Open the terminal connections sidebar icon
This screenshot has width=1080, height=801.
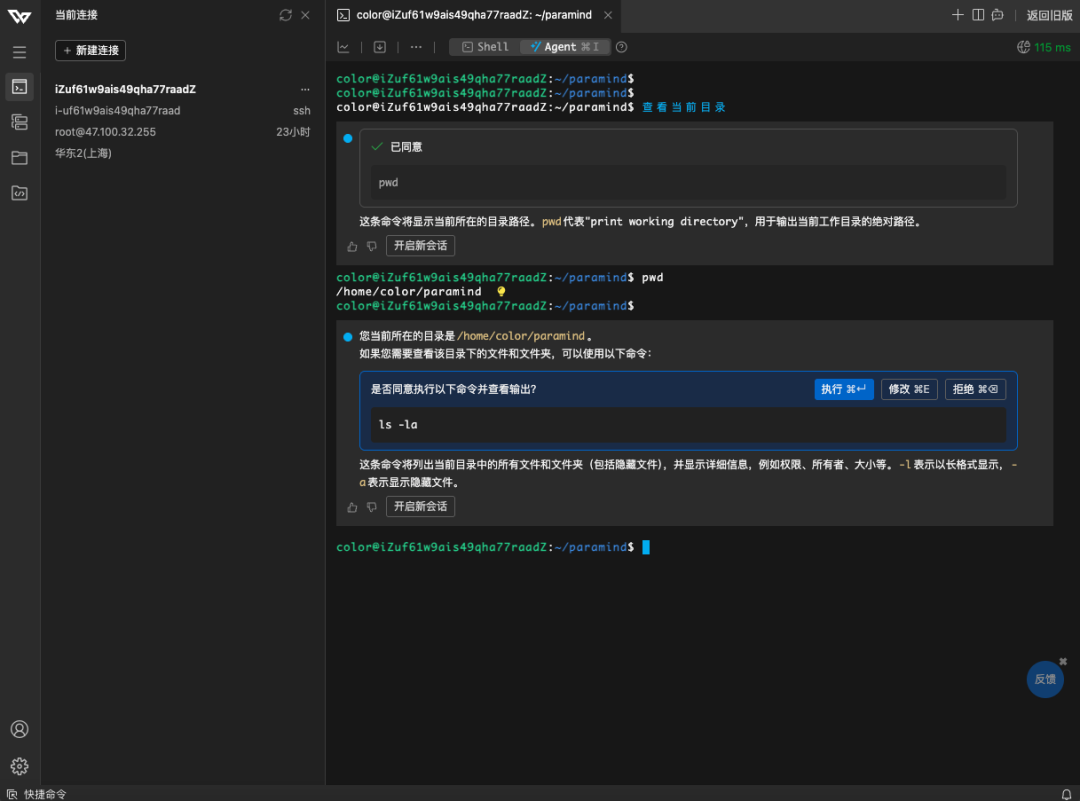click(x=19, y=86)
